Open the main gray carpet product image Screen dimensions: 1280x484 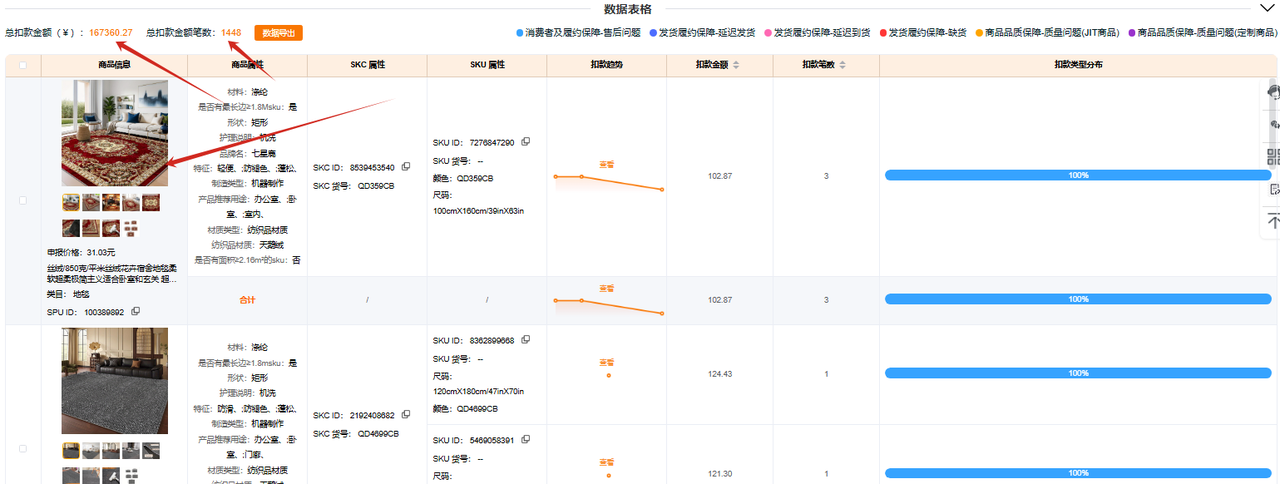coord(115,381)
